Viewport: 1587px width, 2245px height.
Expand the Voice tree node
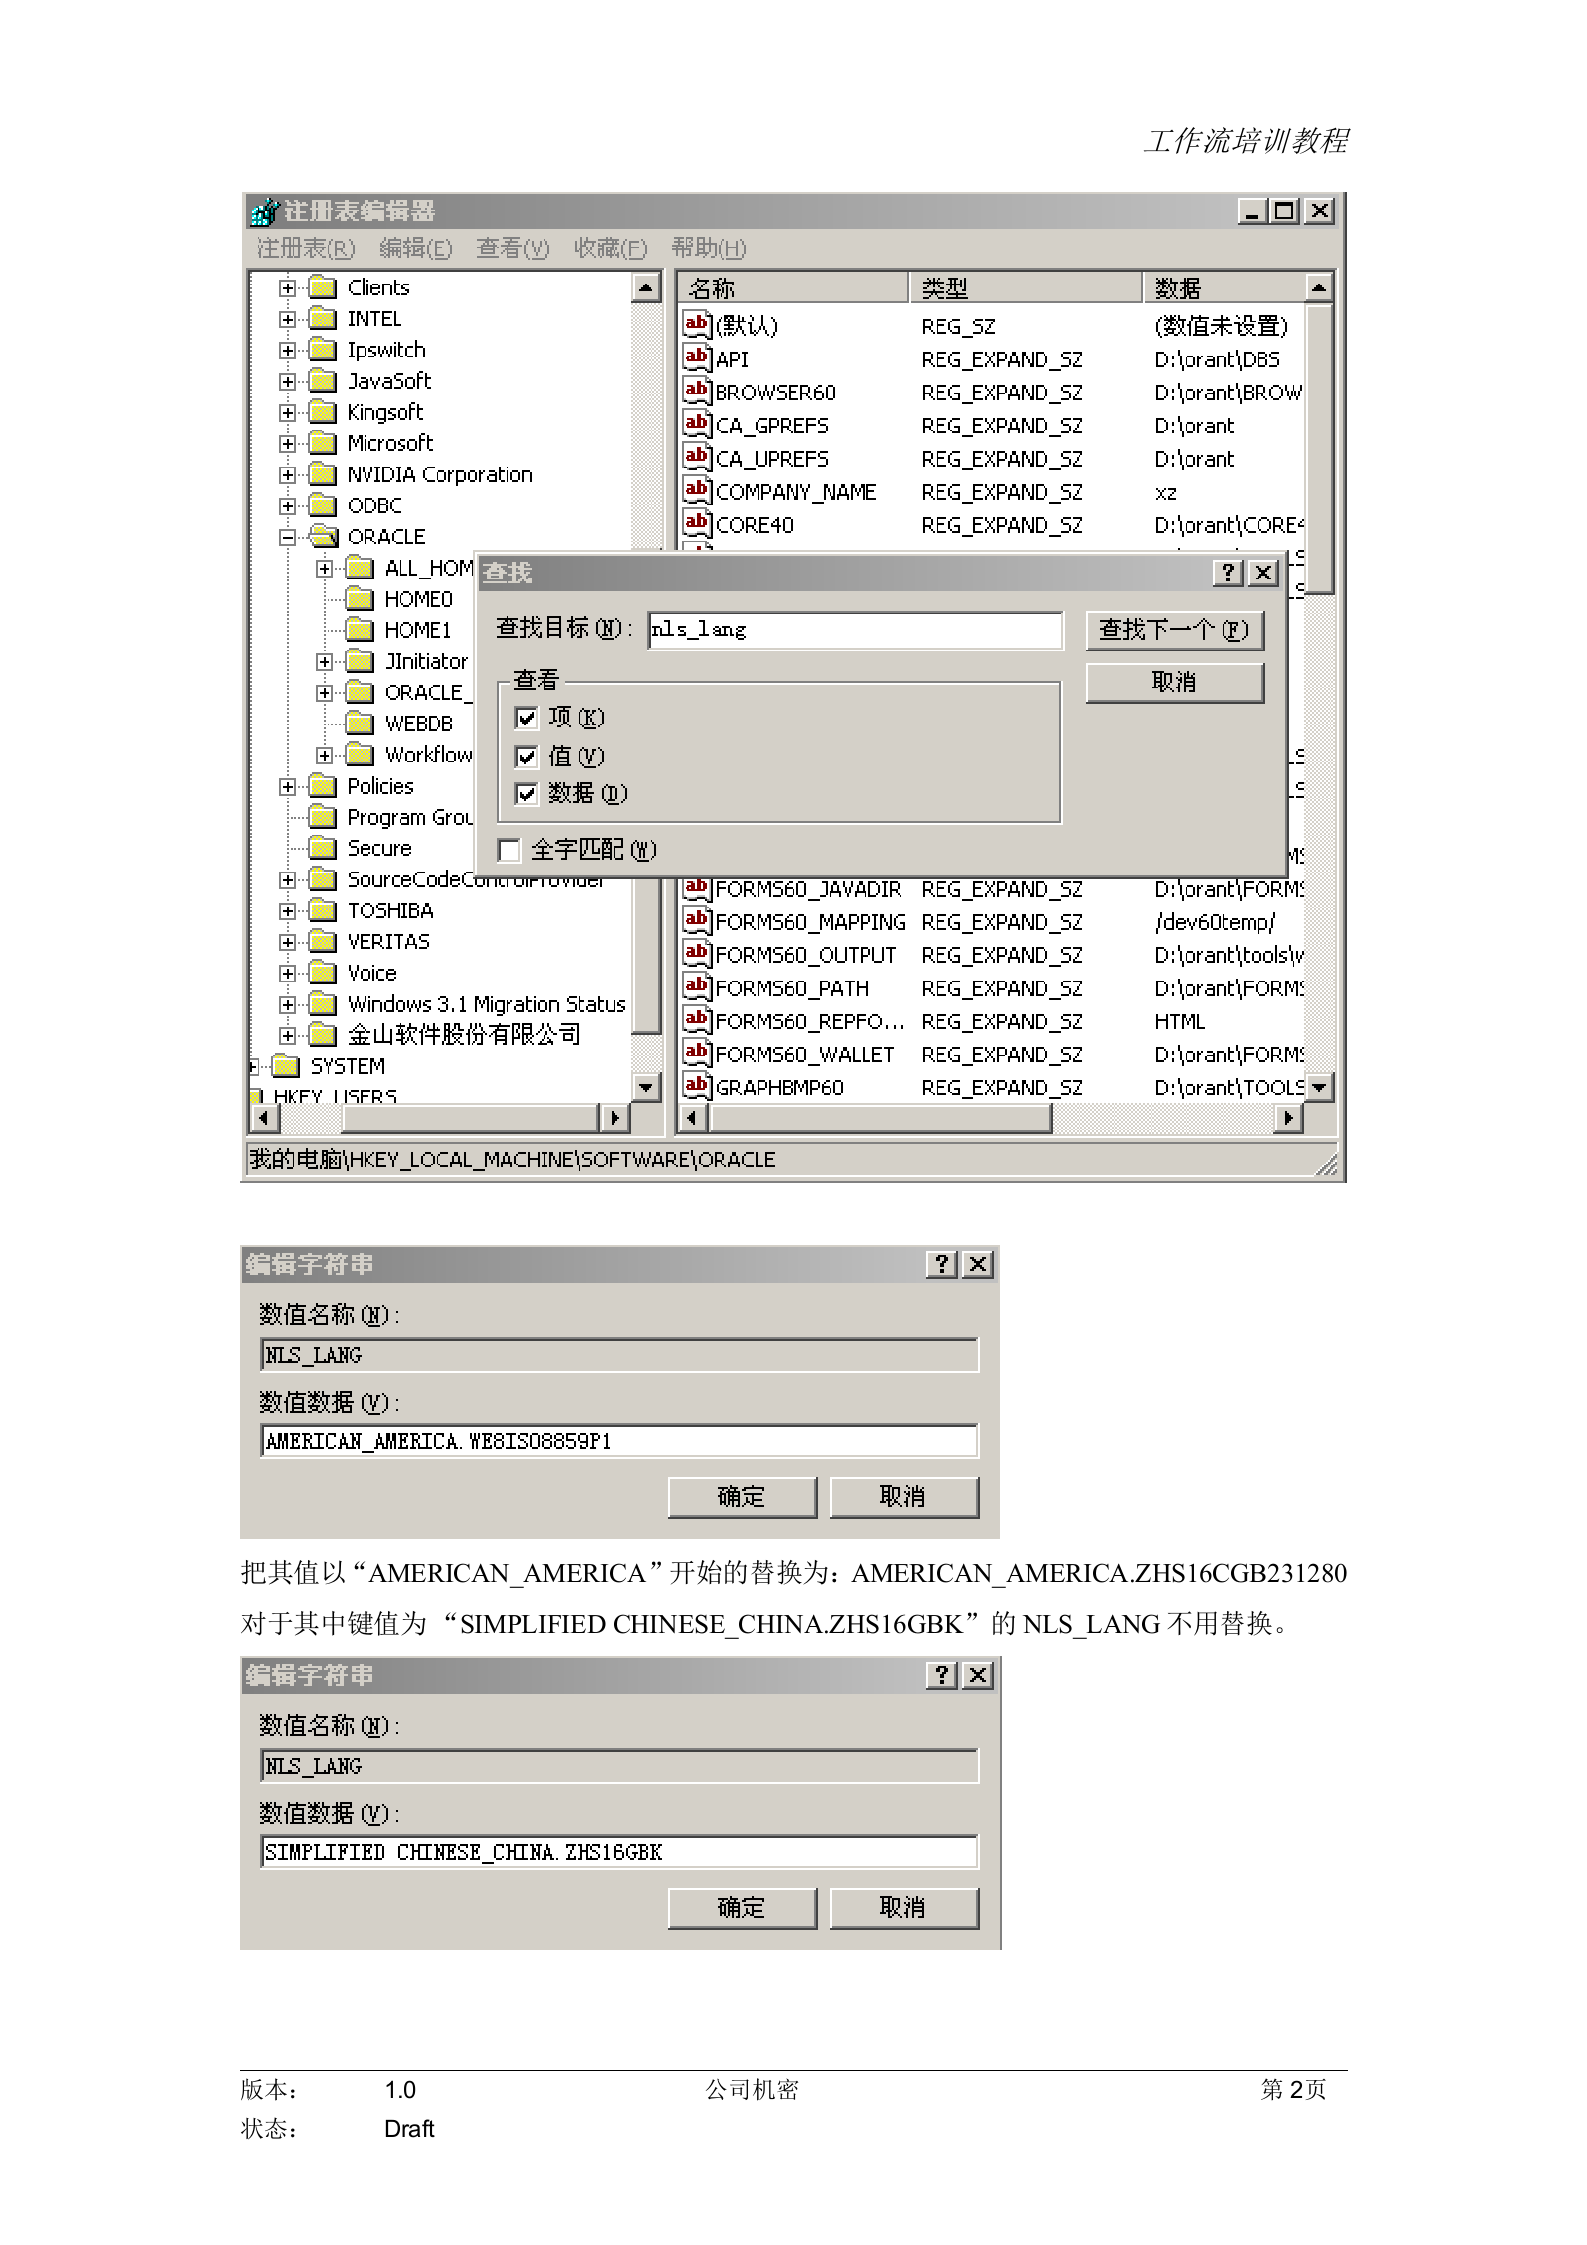[x=288, y=973]
